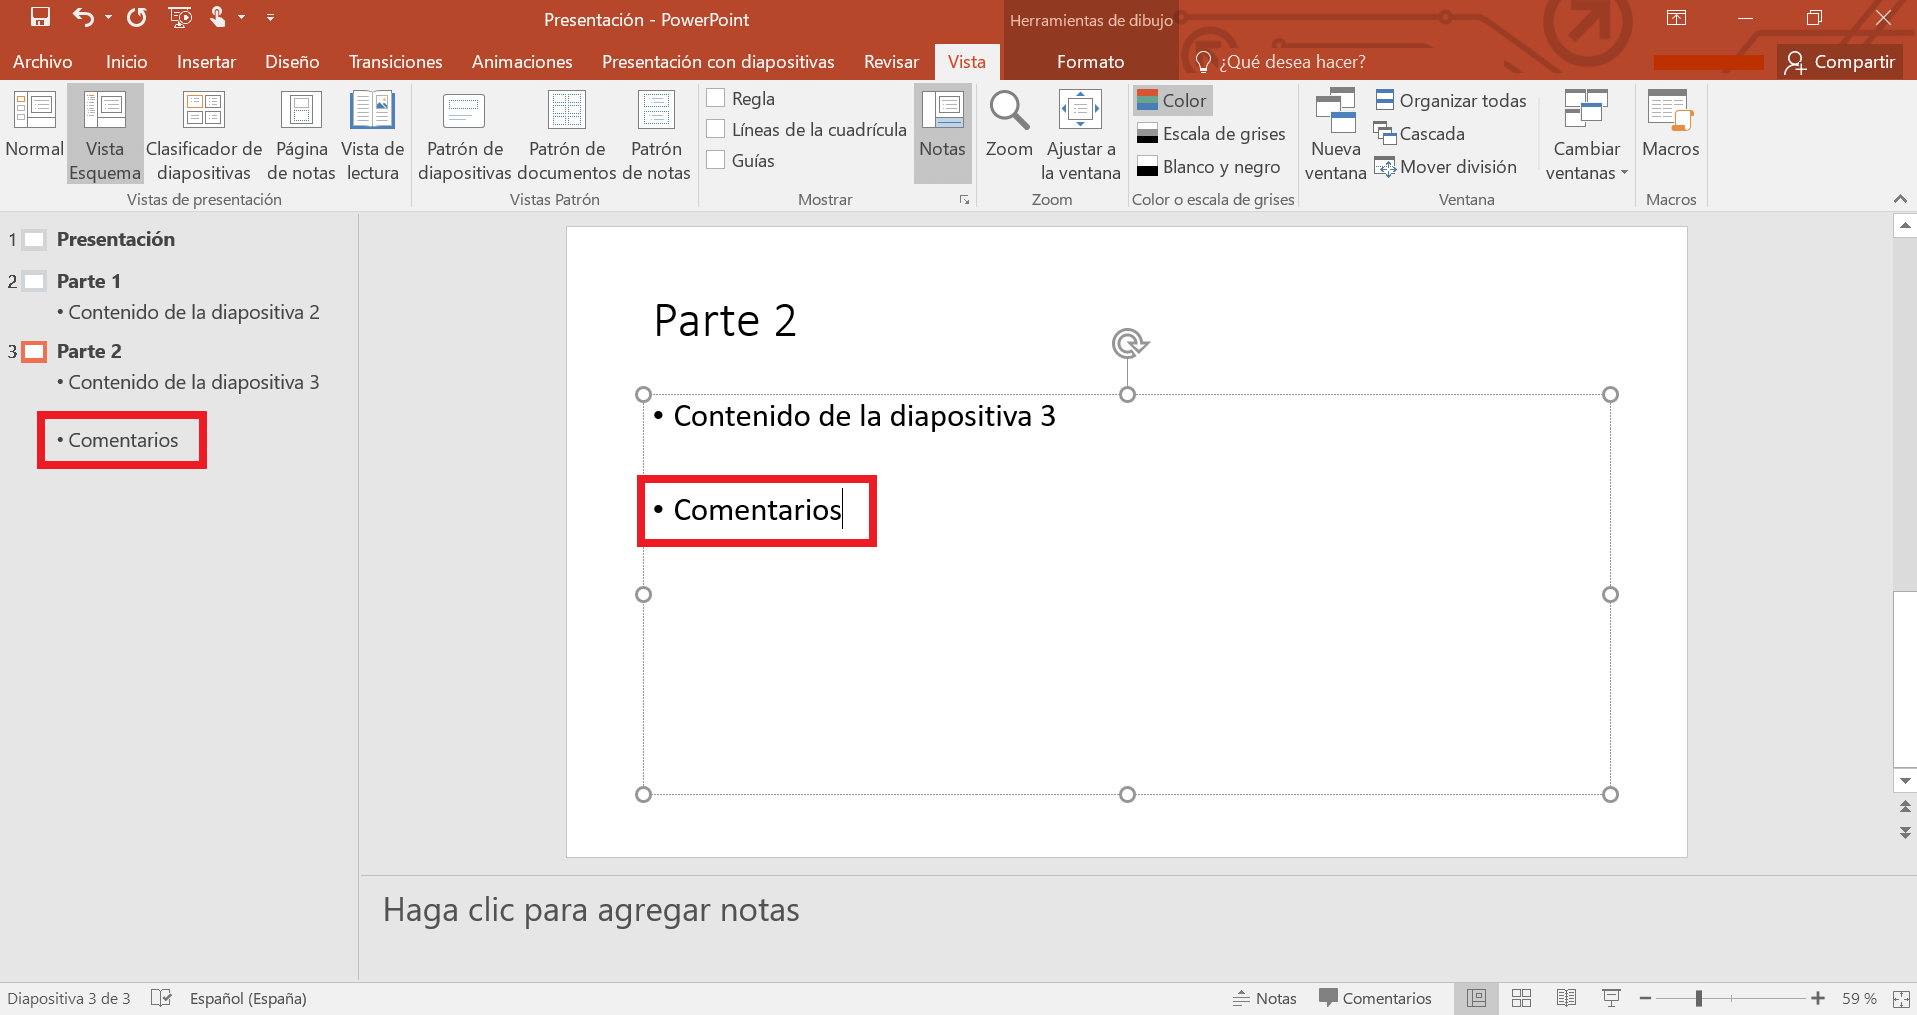This screenshot has height=1015, width=1917.
Task: Click 59 % zoom level
Action: pos(1859,998)
